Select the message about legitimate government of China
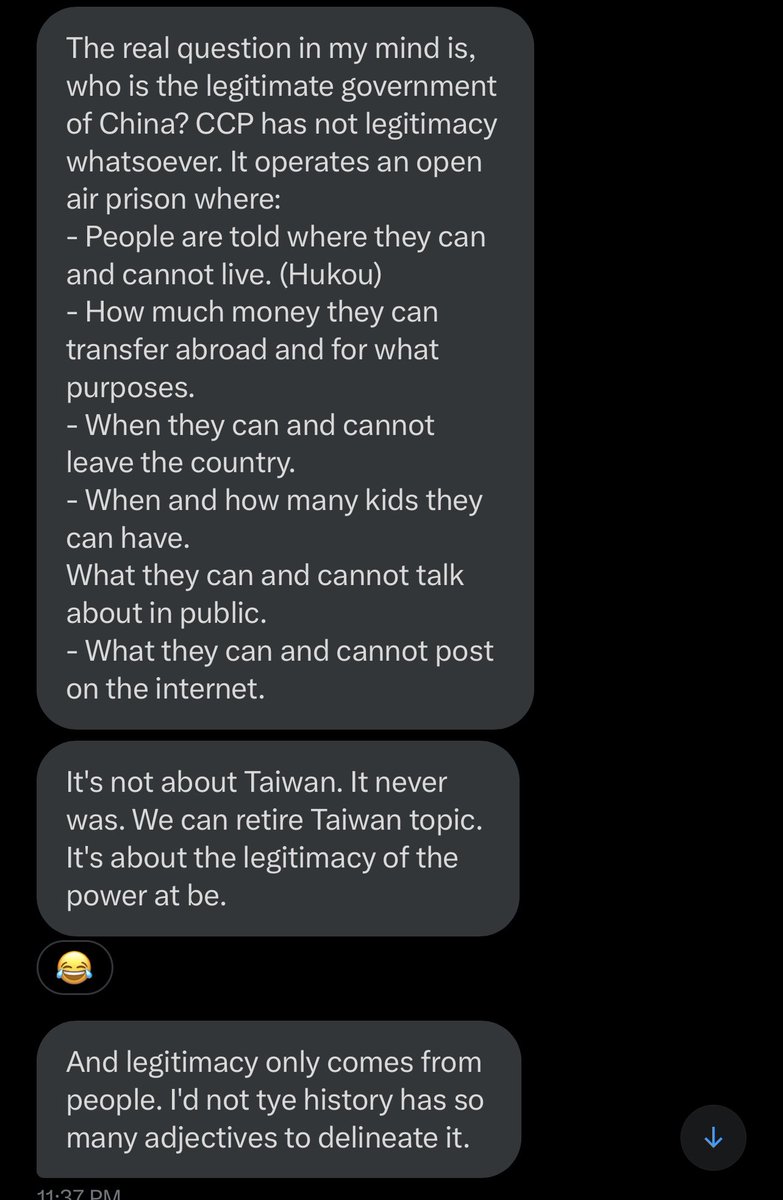This screenshot has width=783, height=1200. [285, 367]
